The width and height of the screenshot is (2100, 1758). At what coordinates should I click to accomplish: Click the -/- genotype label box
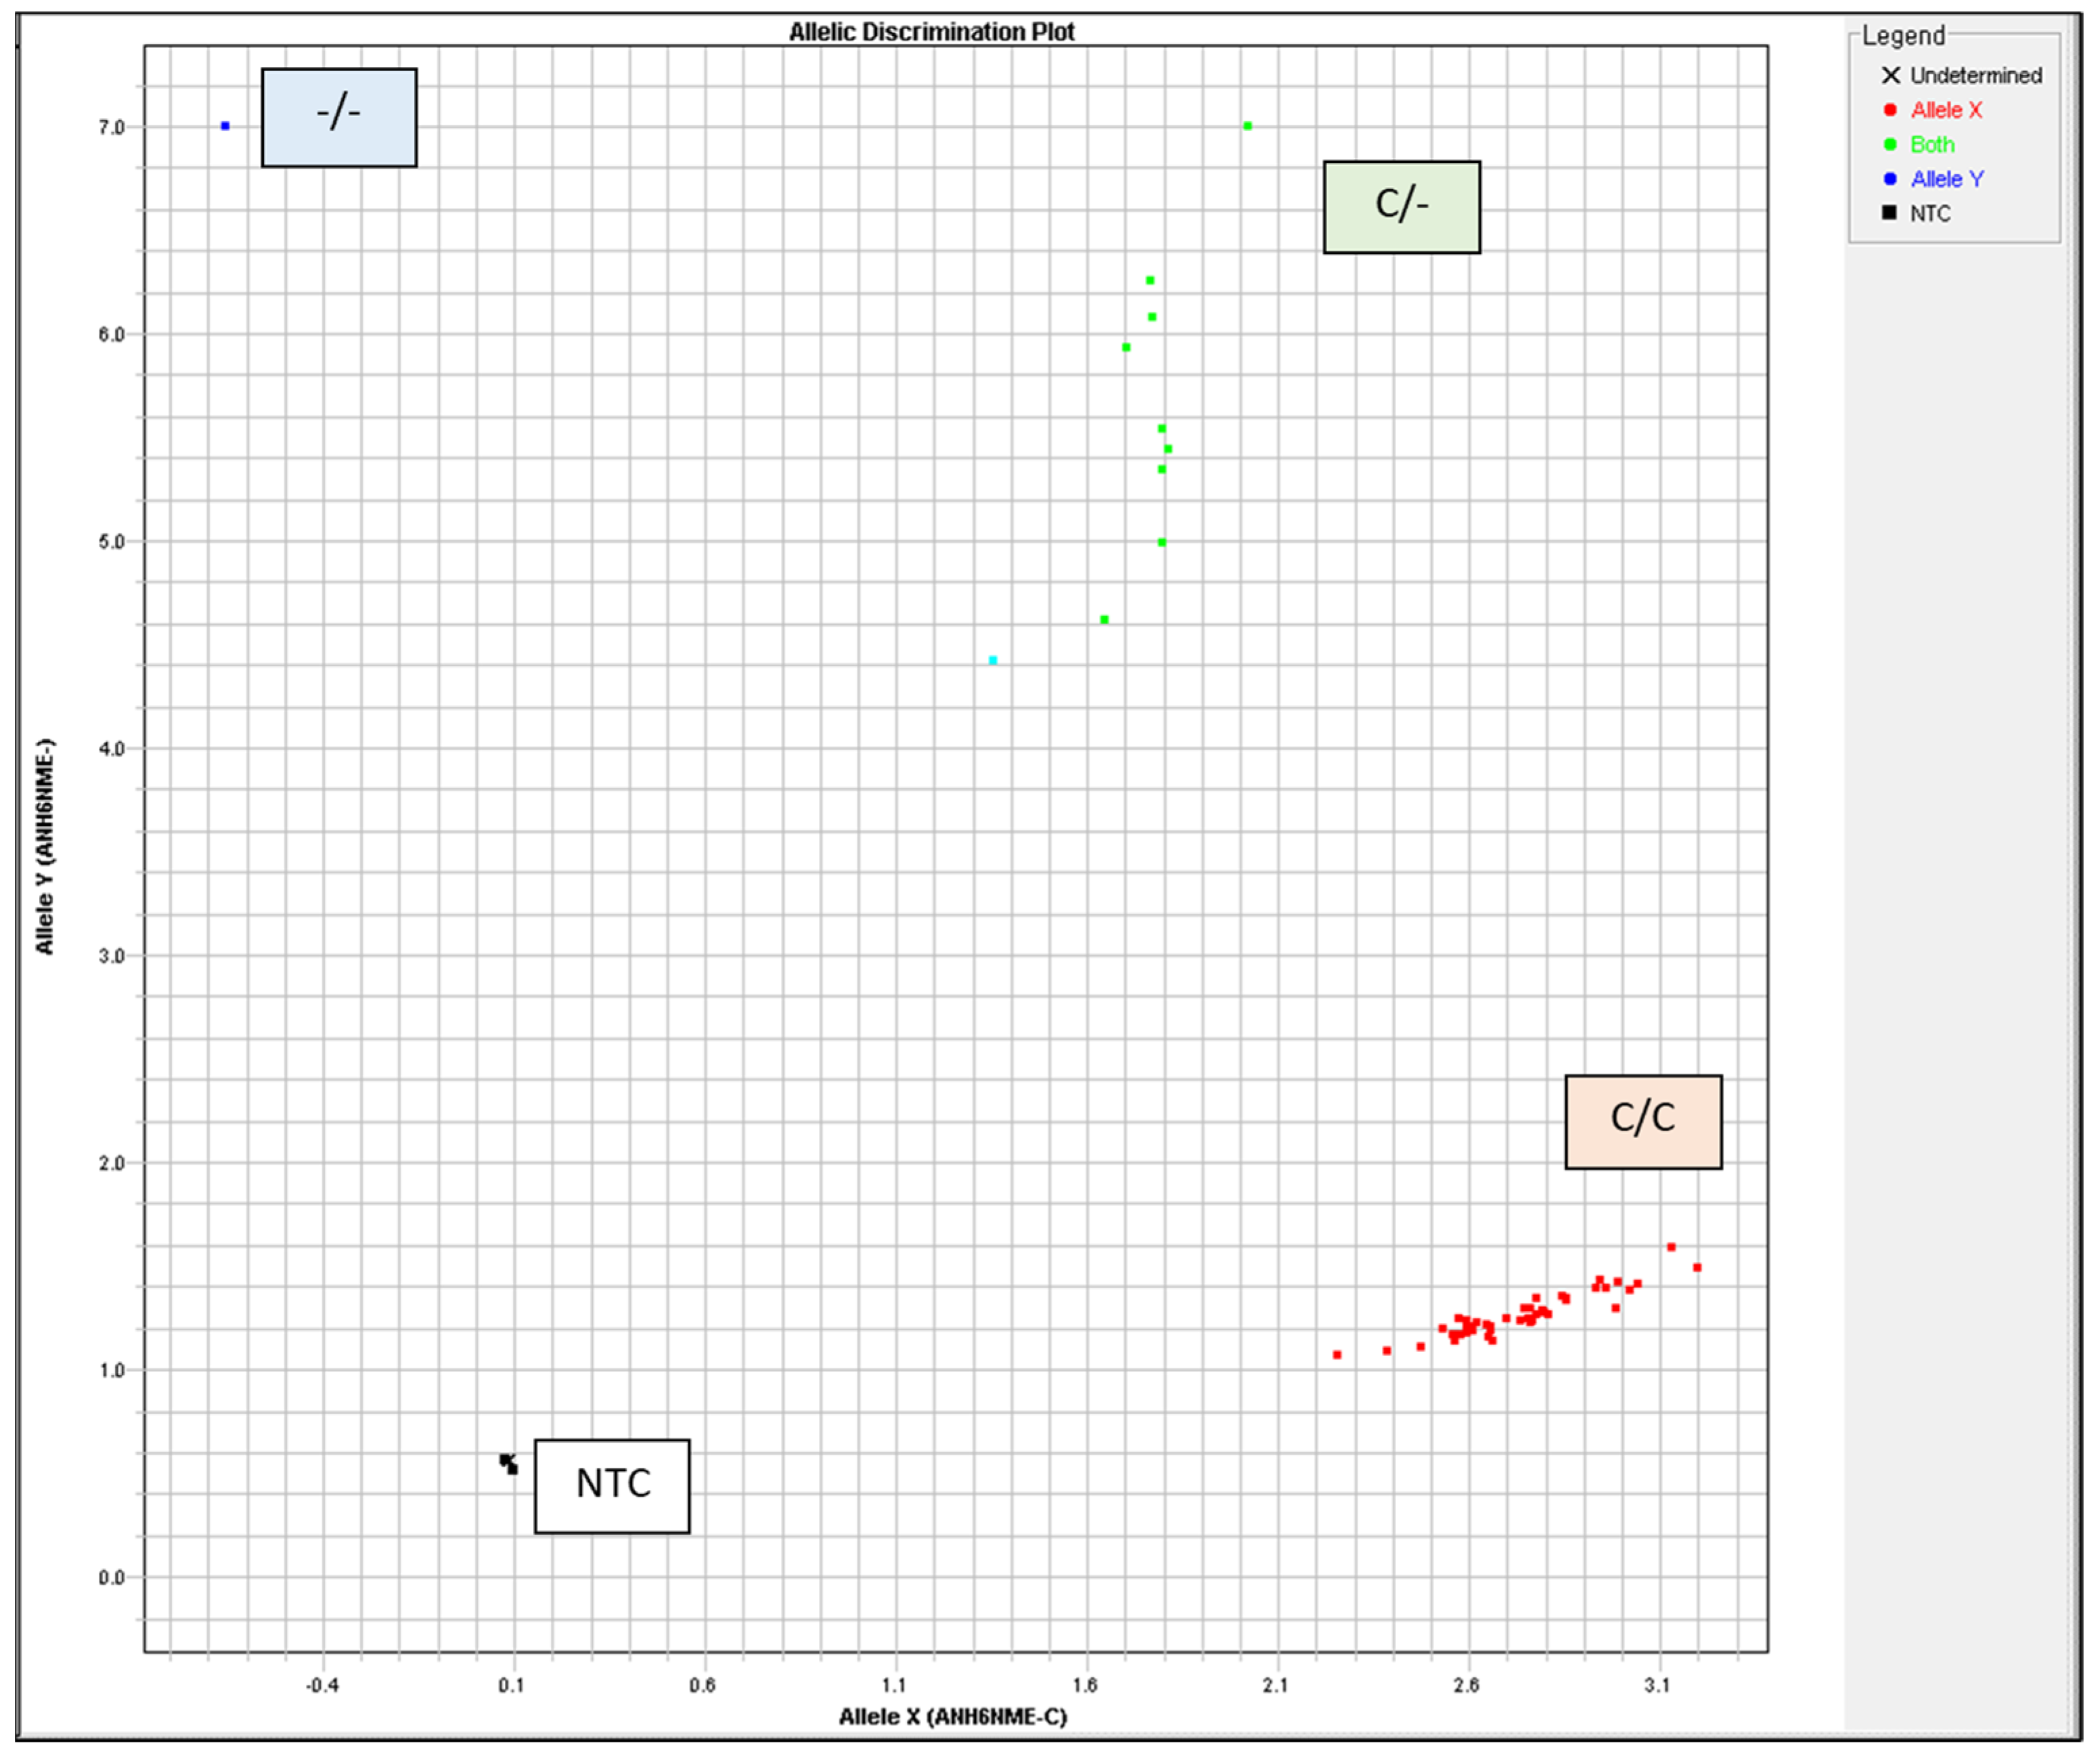click(x=339, y=117)
